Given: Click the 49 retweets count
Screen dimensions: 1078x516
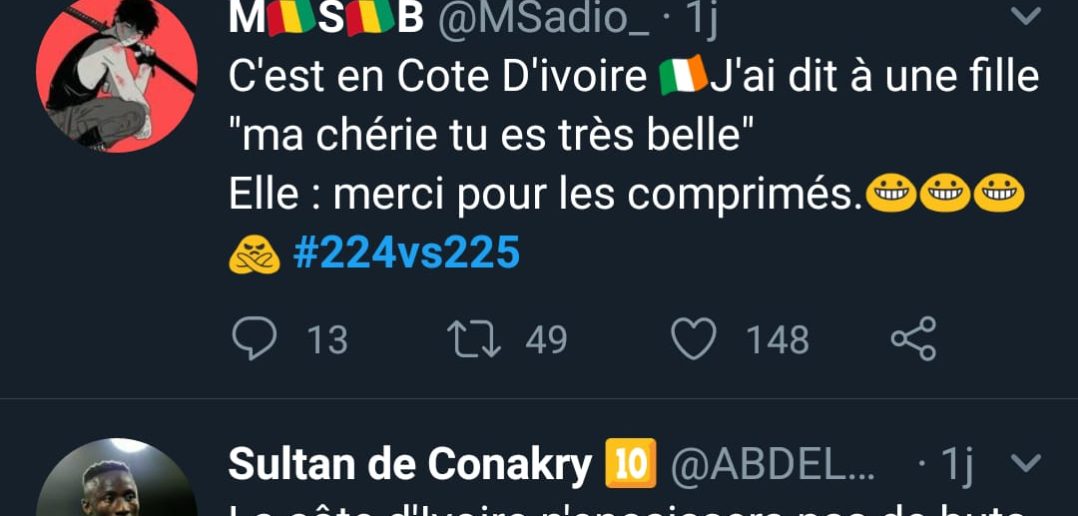Looking at the screenshot, I should 546,340.
